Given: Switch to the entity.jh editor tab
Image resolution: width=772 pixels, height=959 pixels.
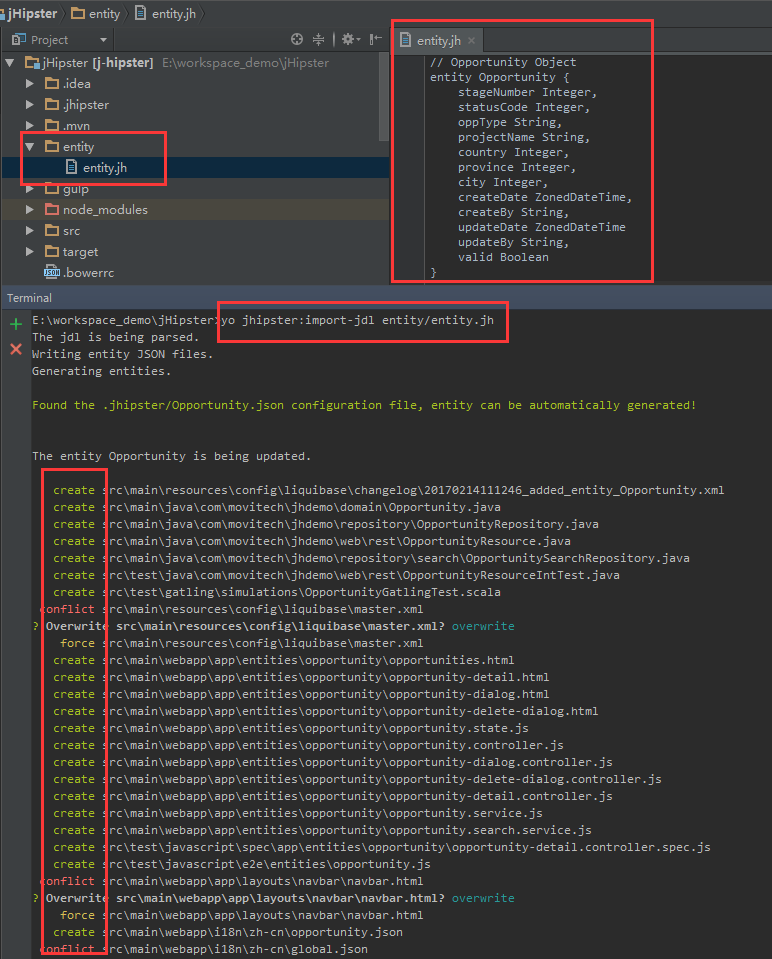Looking at the screenshot, I should [438, 41].
